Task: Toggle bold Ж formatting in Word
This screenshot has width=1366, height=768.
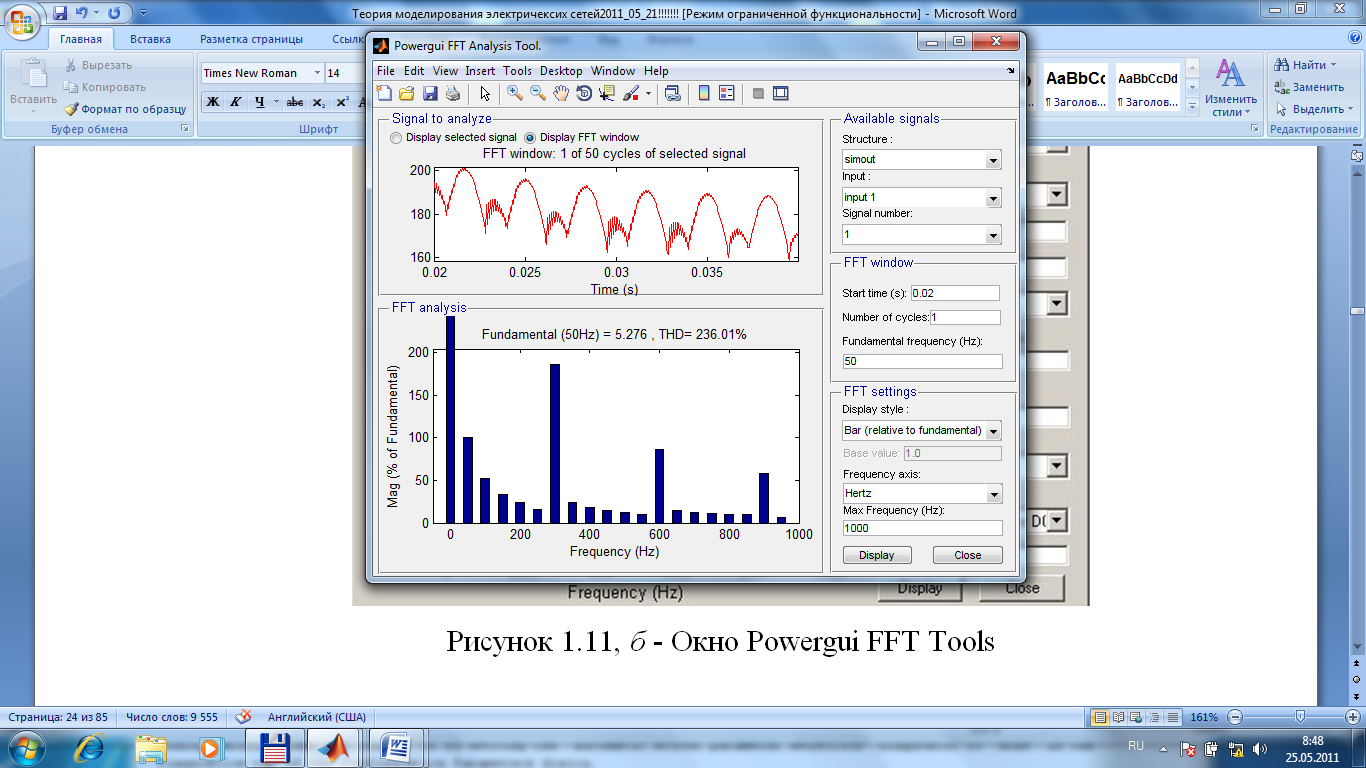Action: tap(212, 102)
